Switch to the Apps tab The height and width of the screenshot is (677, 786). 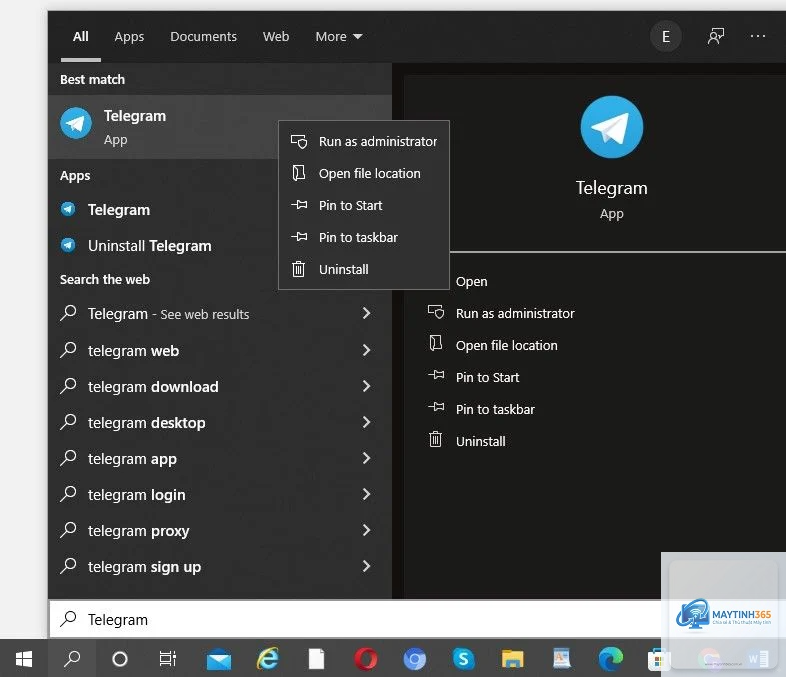point(129,37)
